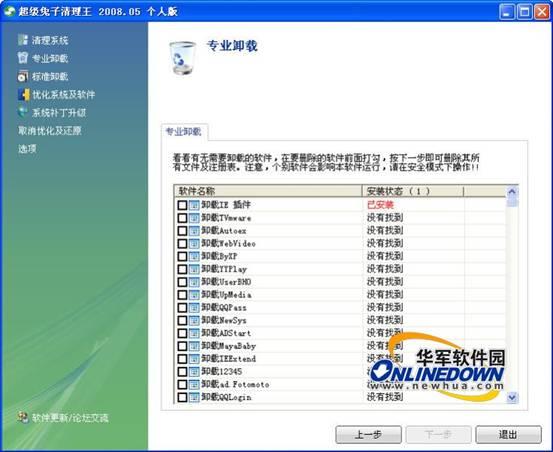Screen dimensions: 553x452
Task: Select the 卸载UserBHO checkbox
Action: click(182, 282)
